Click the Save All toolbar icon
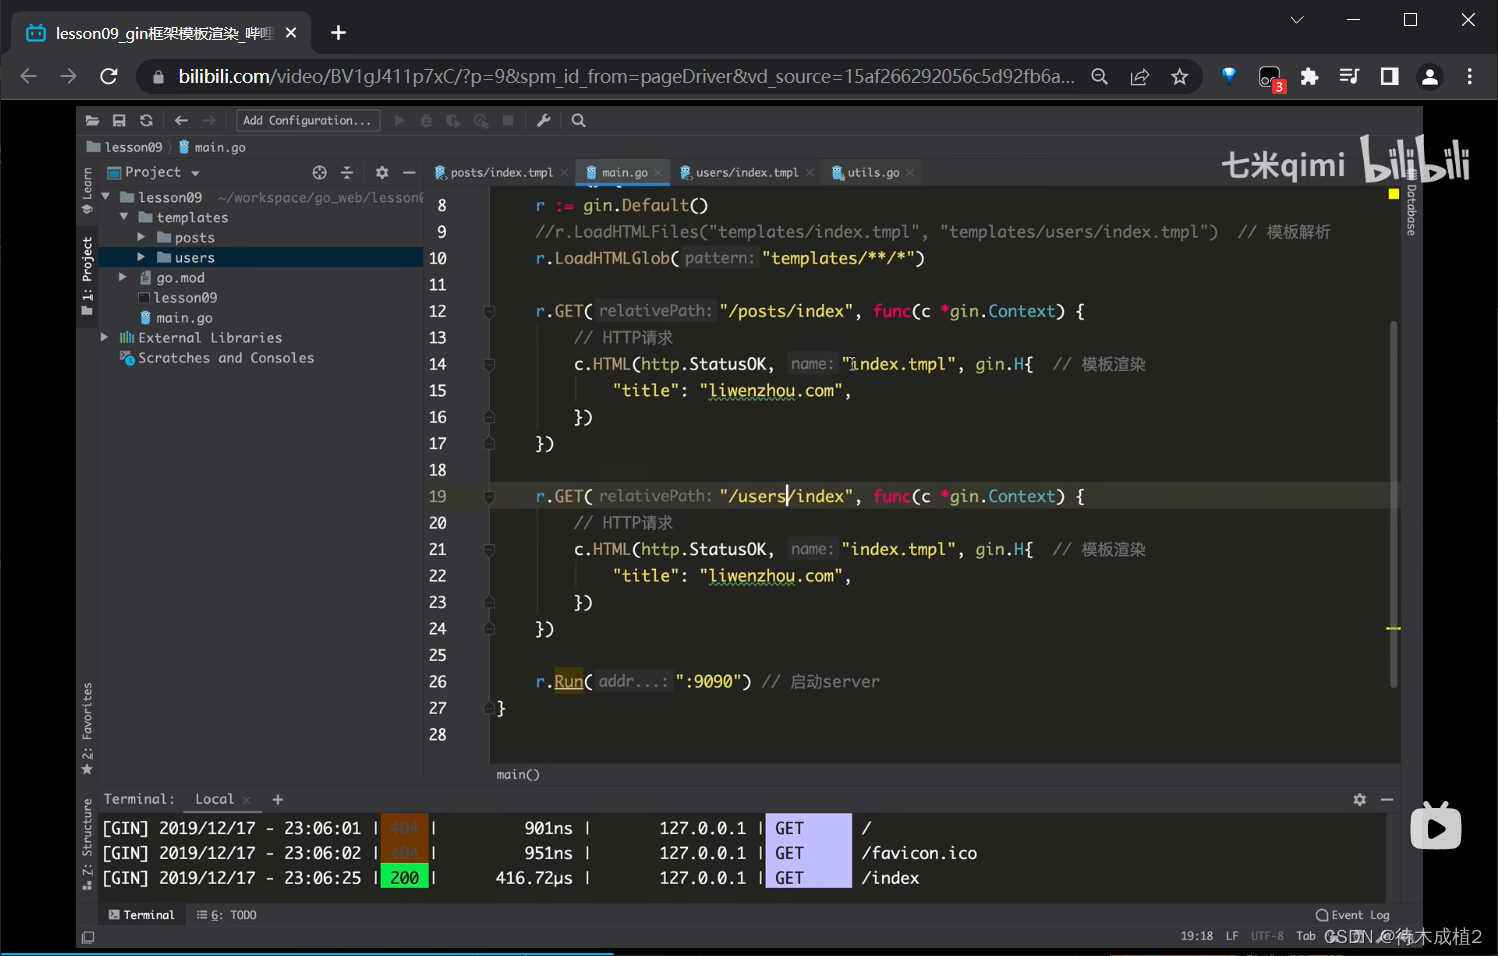Screen dimensions: 1498x956 pyautogui.click(x=119, y=121)
